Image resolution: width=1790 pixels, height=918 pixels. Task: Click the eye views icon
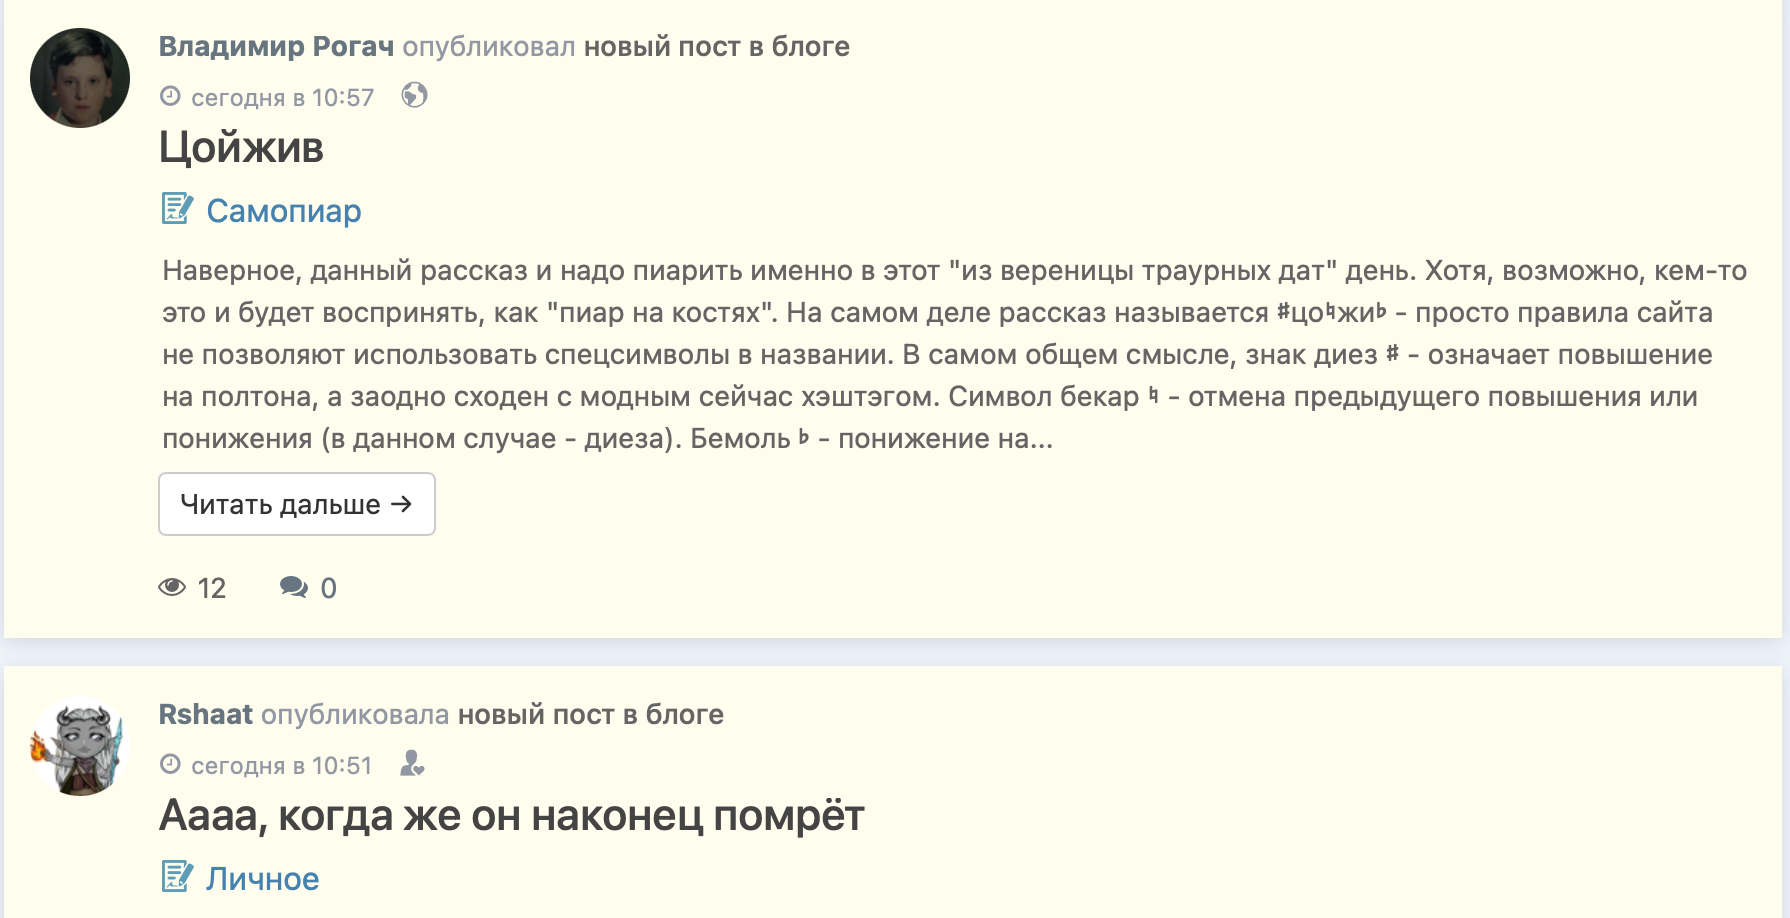pos(172,587)
